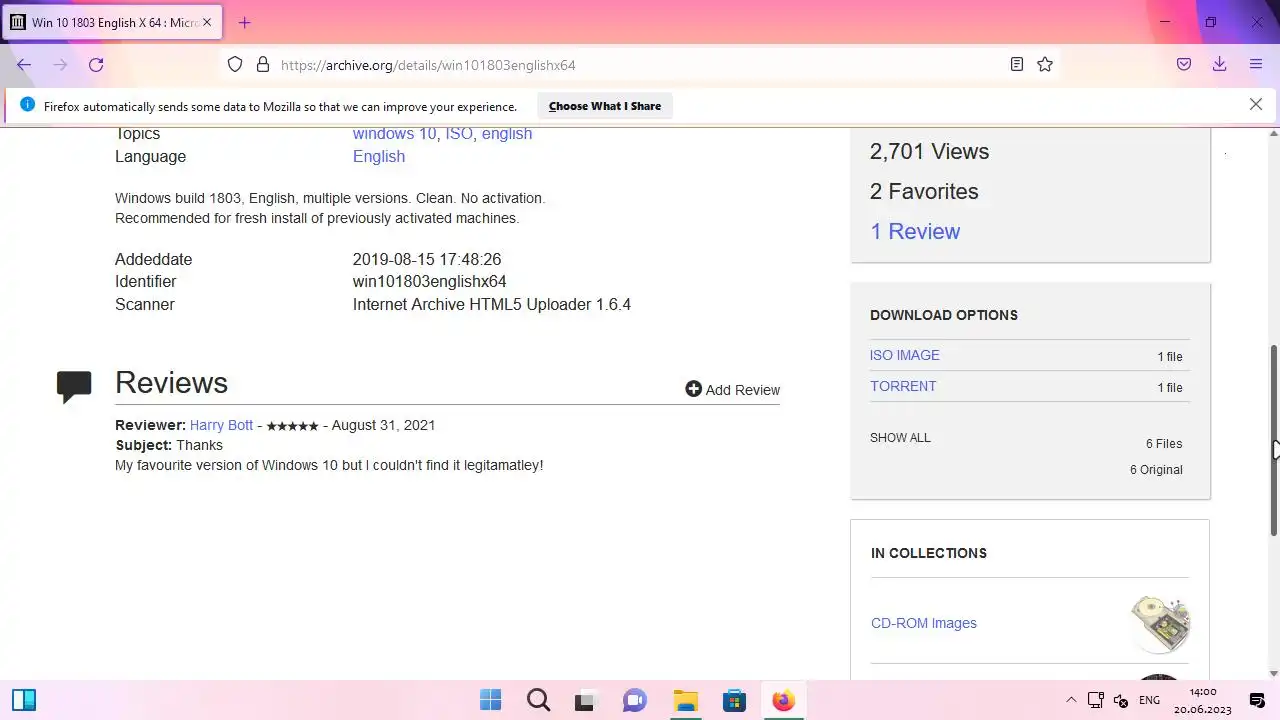1280x720 pixels.
Task: Click the page vertical scrollbar thumb
Action: (x=1274, y=440)
